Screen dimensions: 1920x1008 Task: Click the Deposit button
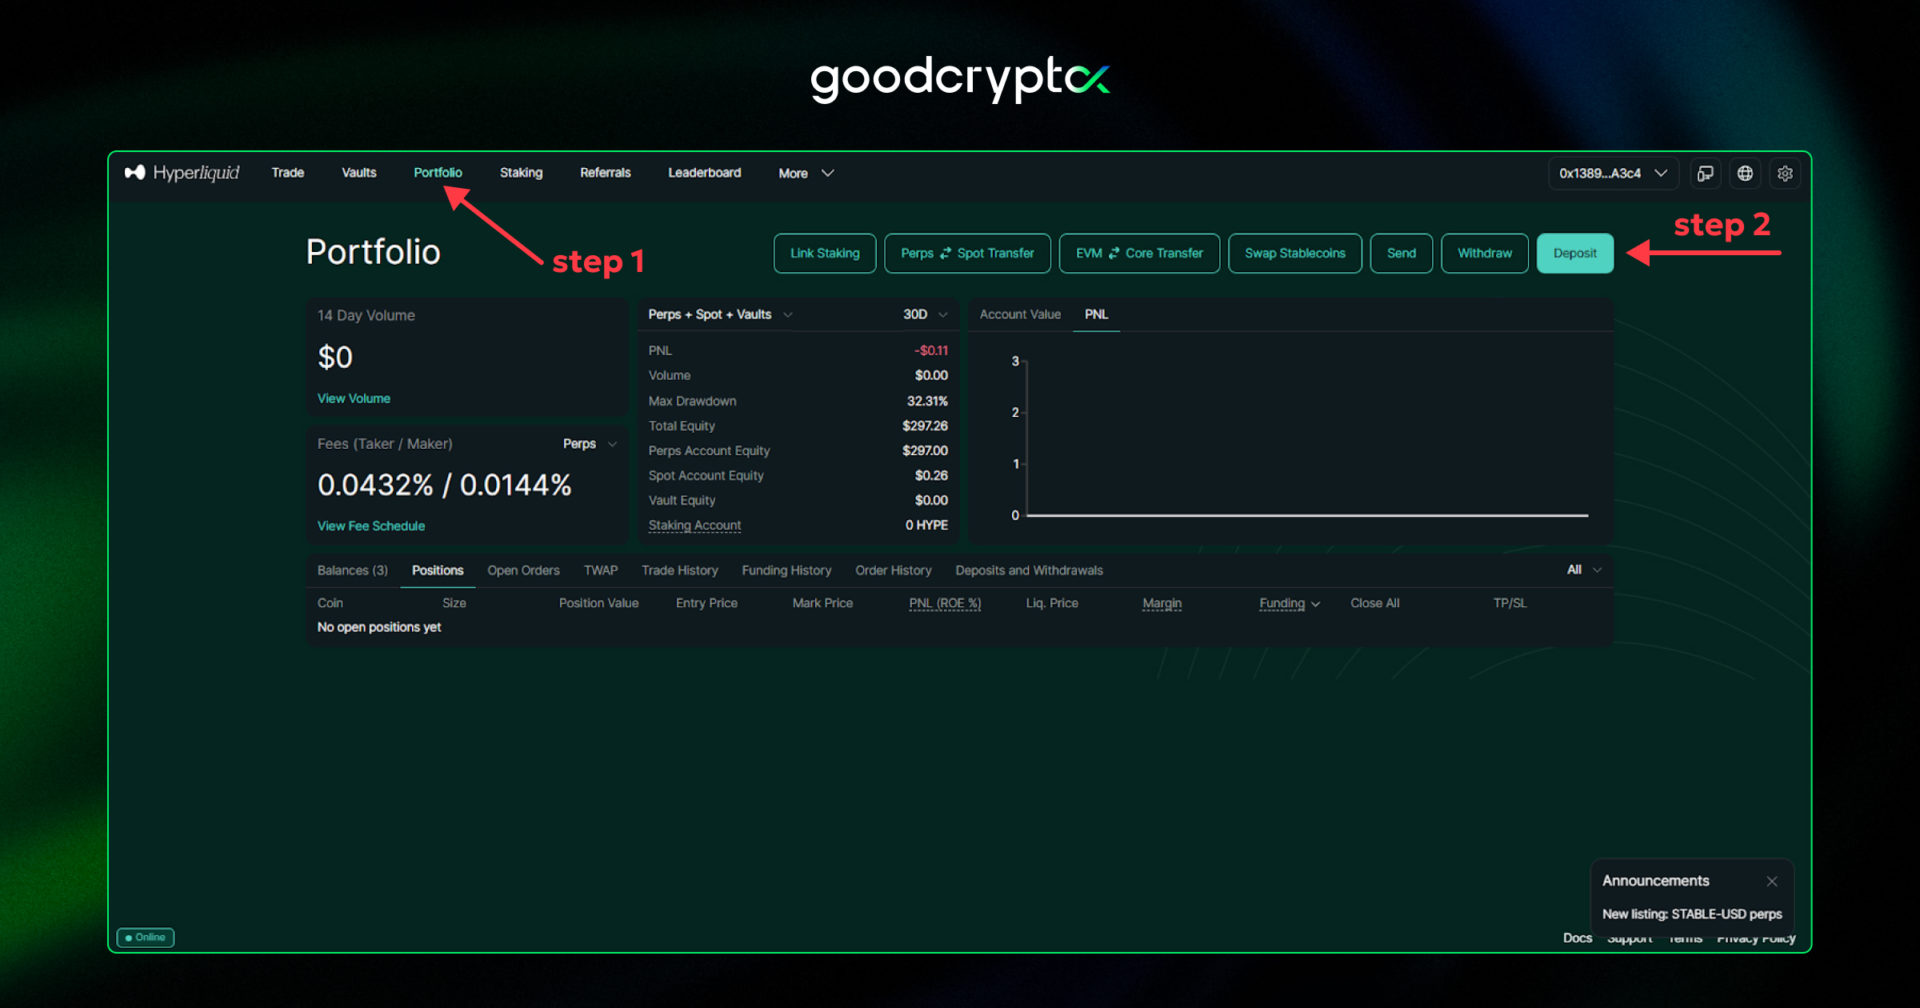coord(1574,253)
